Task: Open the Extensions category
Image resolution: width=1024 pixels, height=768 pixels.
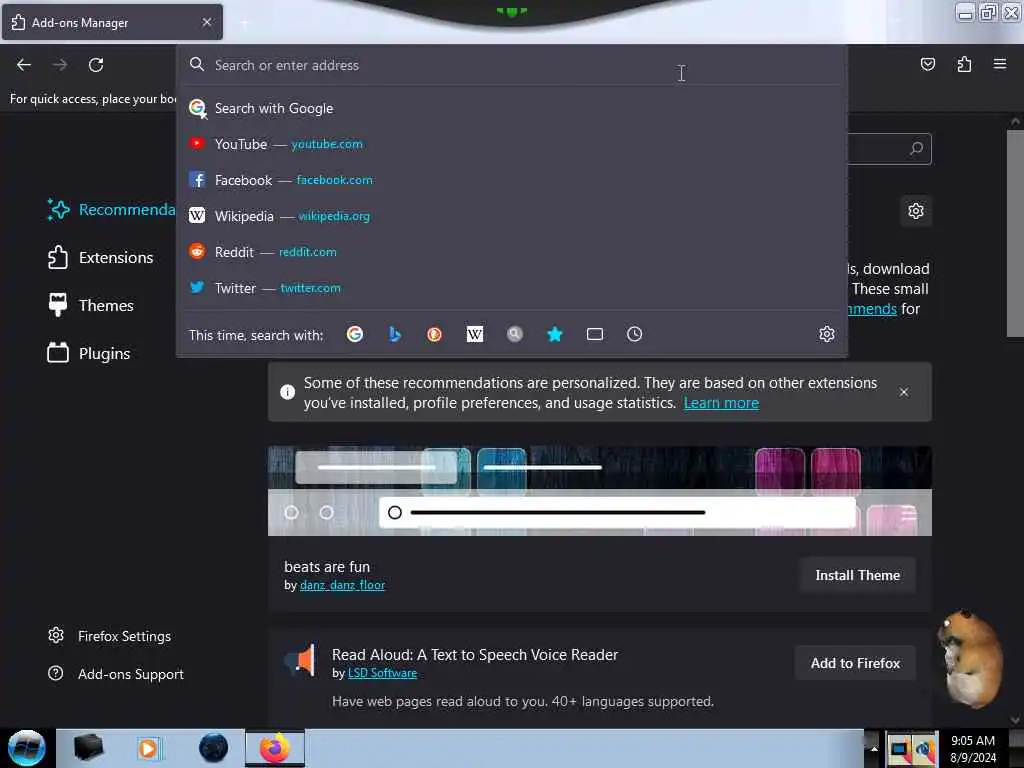Action: (101, 258)
